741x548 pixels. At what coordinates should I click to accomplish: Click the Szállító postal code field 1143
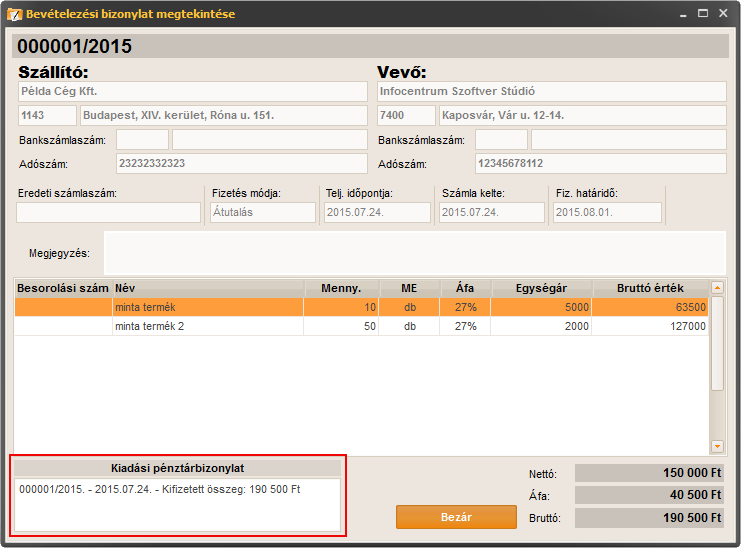coord(47,115)
